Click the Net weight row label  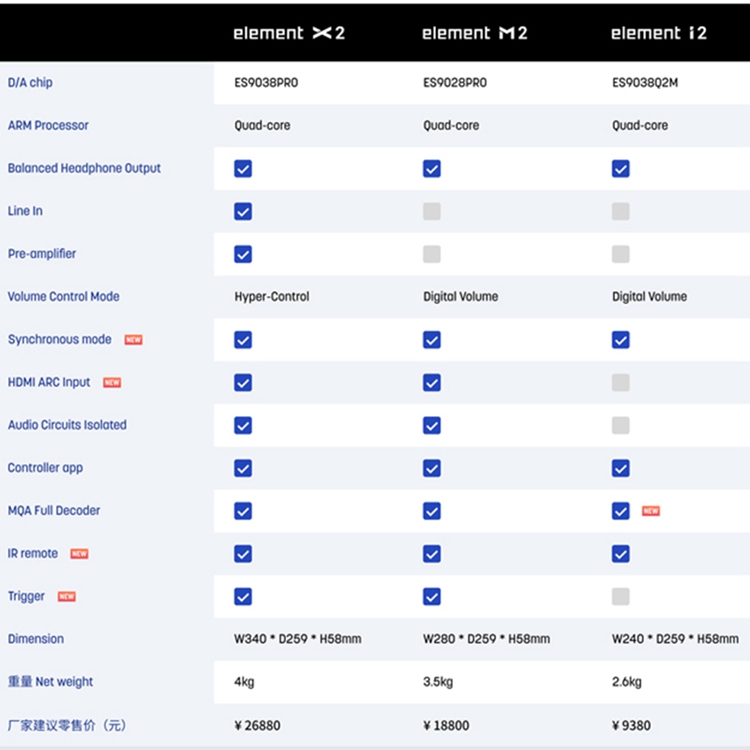[51, 682]
